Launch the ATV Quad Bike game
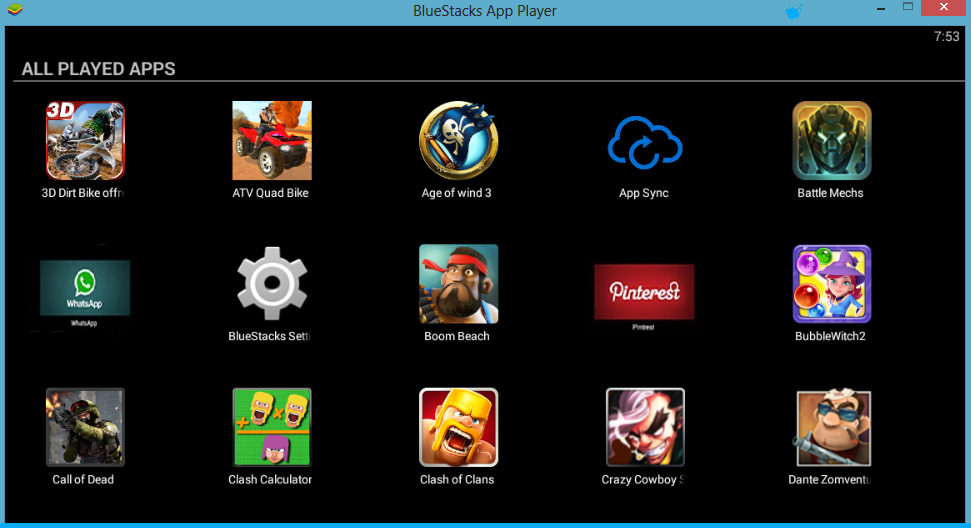This screenshot has height=528, width=971. coord(272,141)
